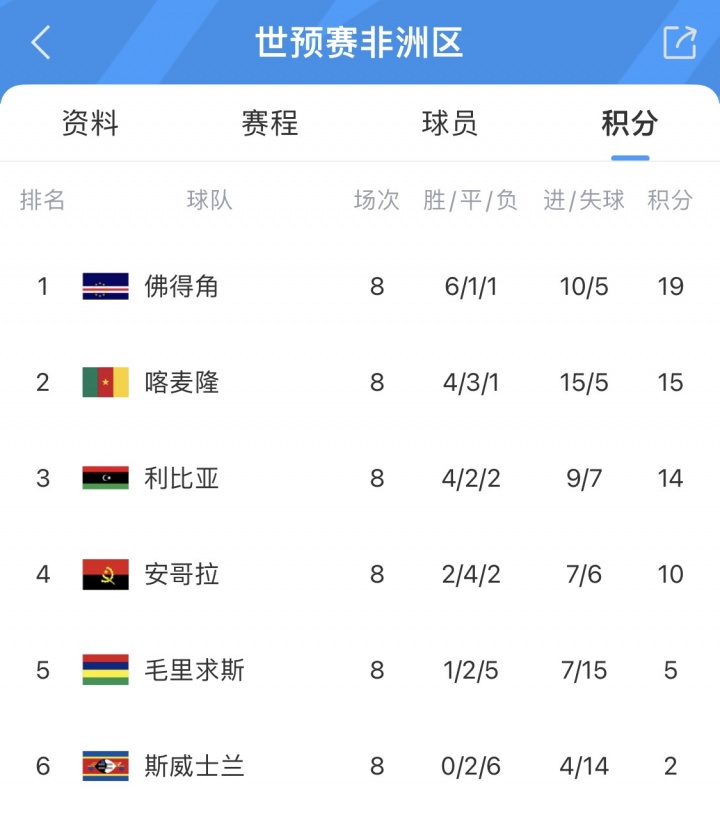
Task: Switch to the 赛程 tab
Action: 270,124
